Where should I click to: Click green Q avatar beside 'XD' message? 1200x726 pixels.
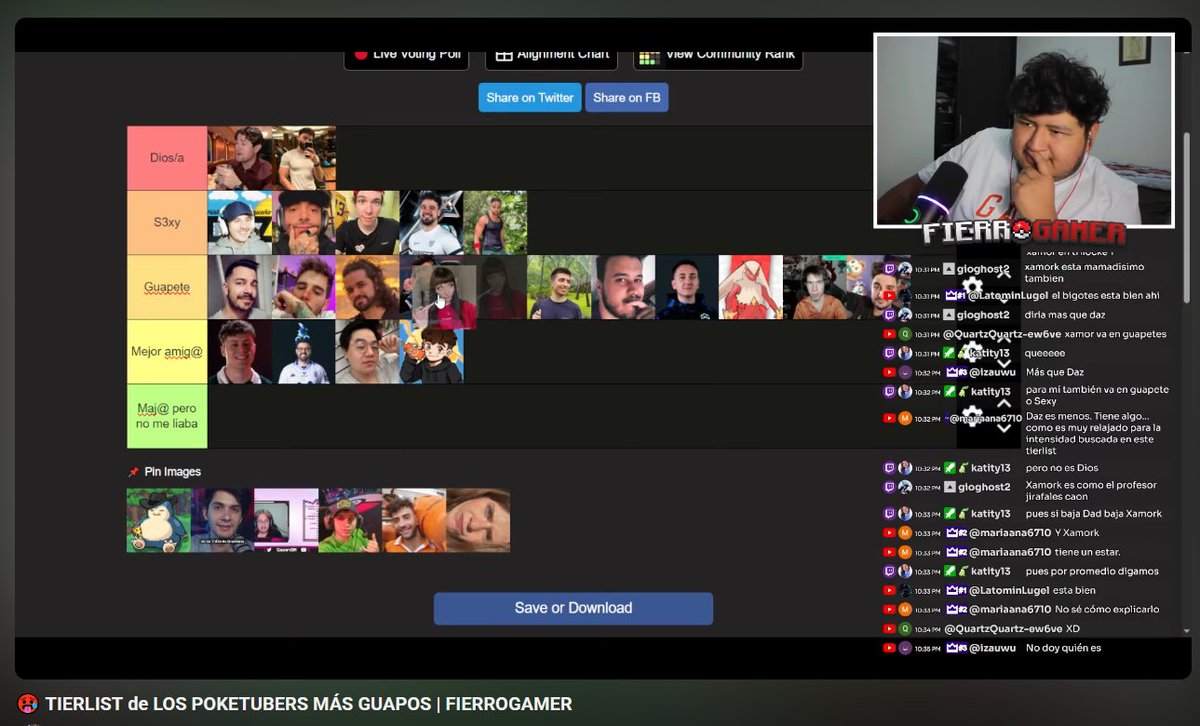(905, 629)
